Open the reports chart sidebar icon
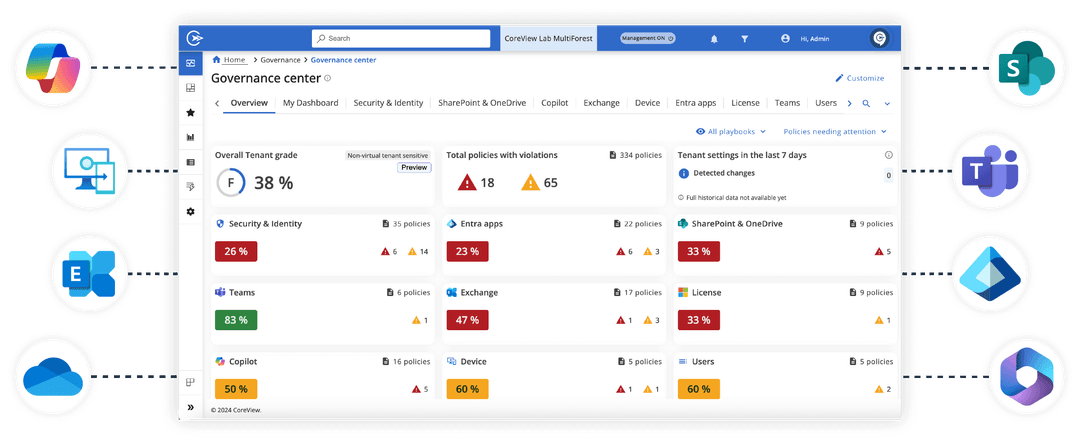This screenshot has width=1080, height=444. coord(191,137)
